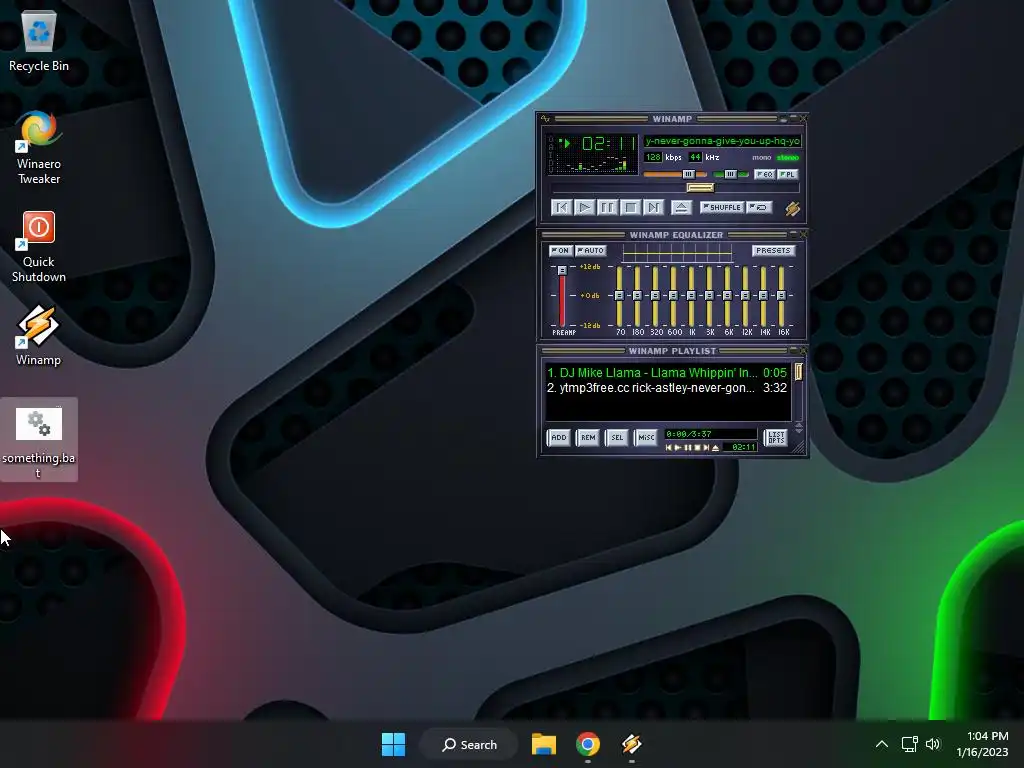1024x768 pixels.
Task: Click the green balance slider
Action: pos(731,174)
